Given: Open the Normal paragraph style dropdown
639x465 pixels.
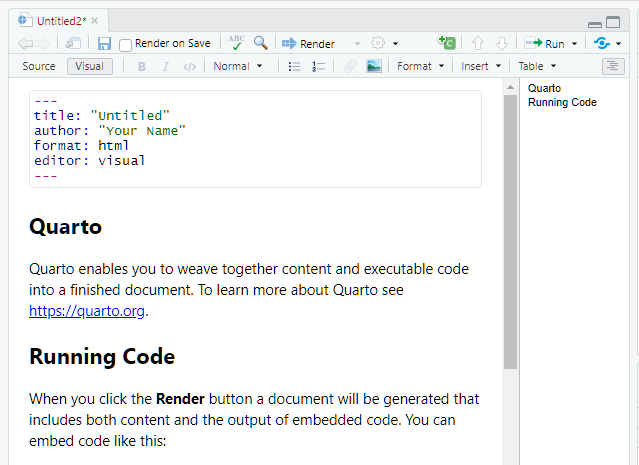Looking at the screenshot, I should click(238, 66).
